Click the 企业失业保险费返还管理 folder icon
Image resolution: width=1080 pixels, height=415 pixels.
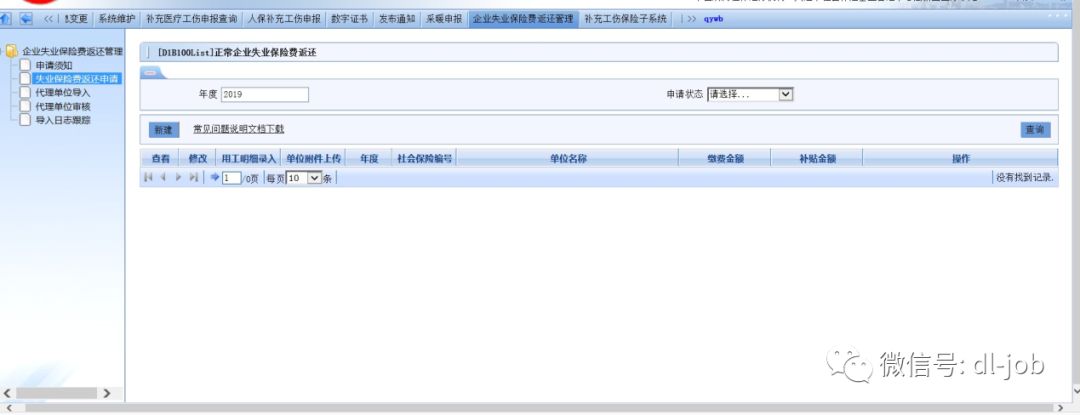tap(12, 52)
